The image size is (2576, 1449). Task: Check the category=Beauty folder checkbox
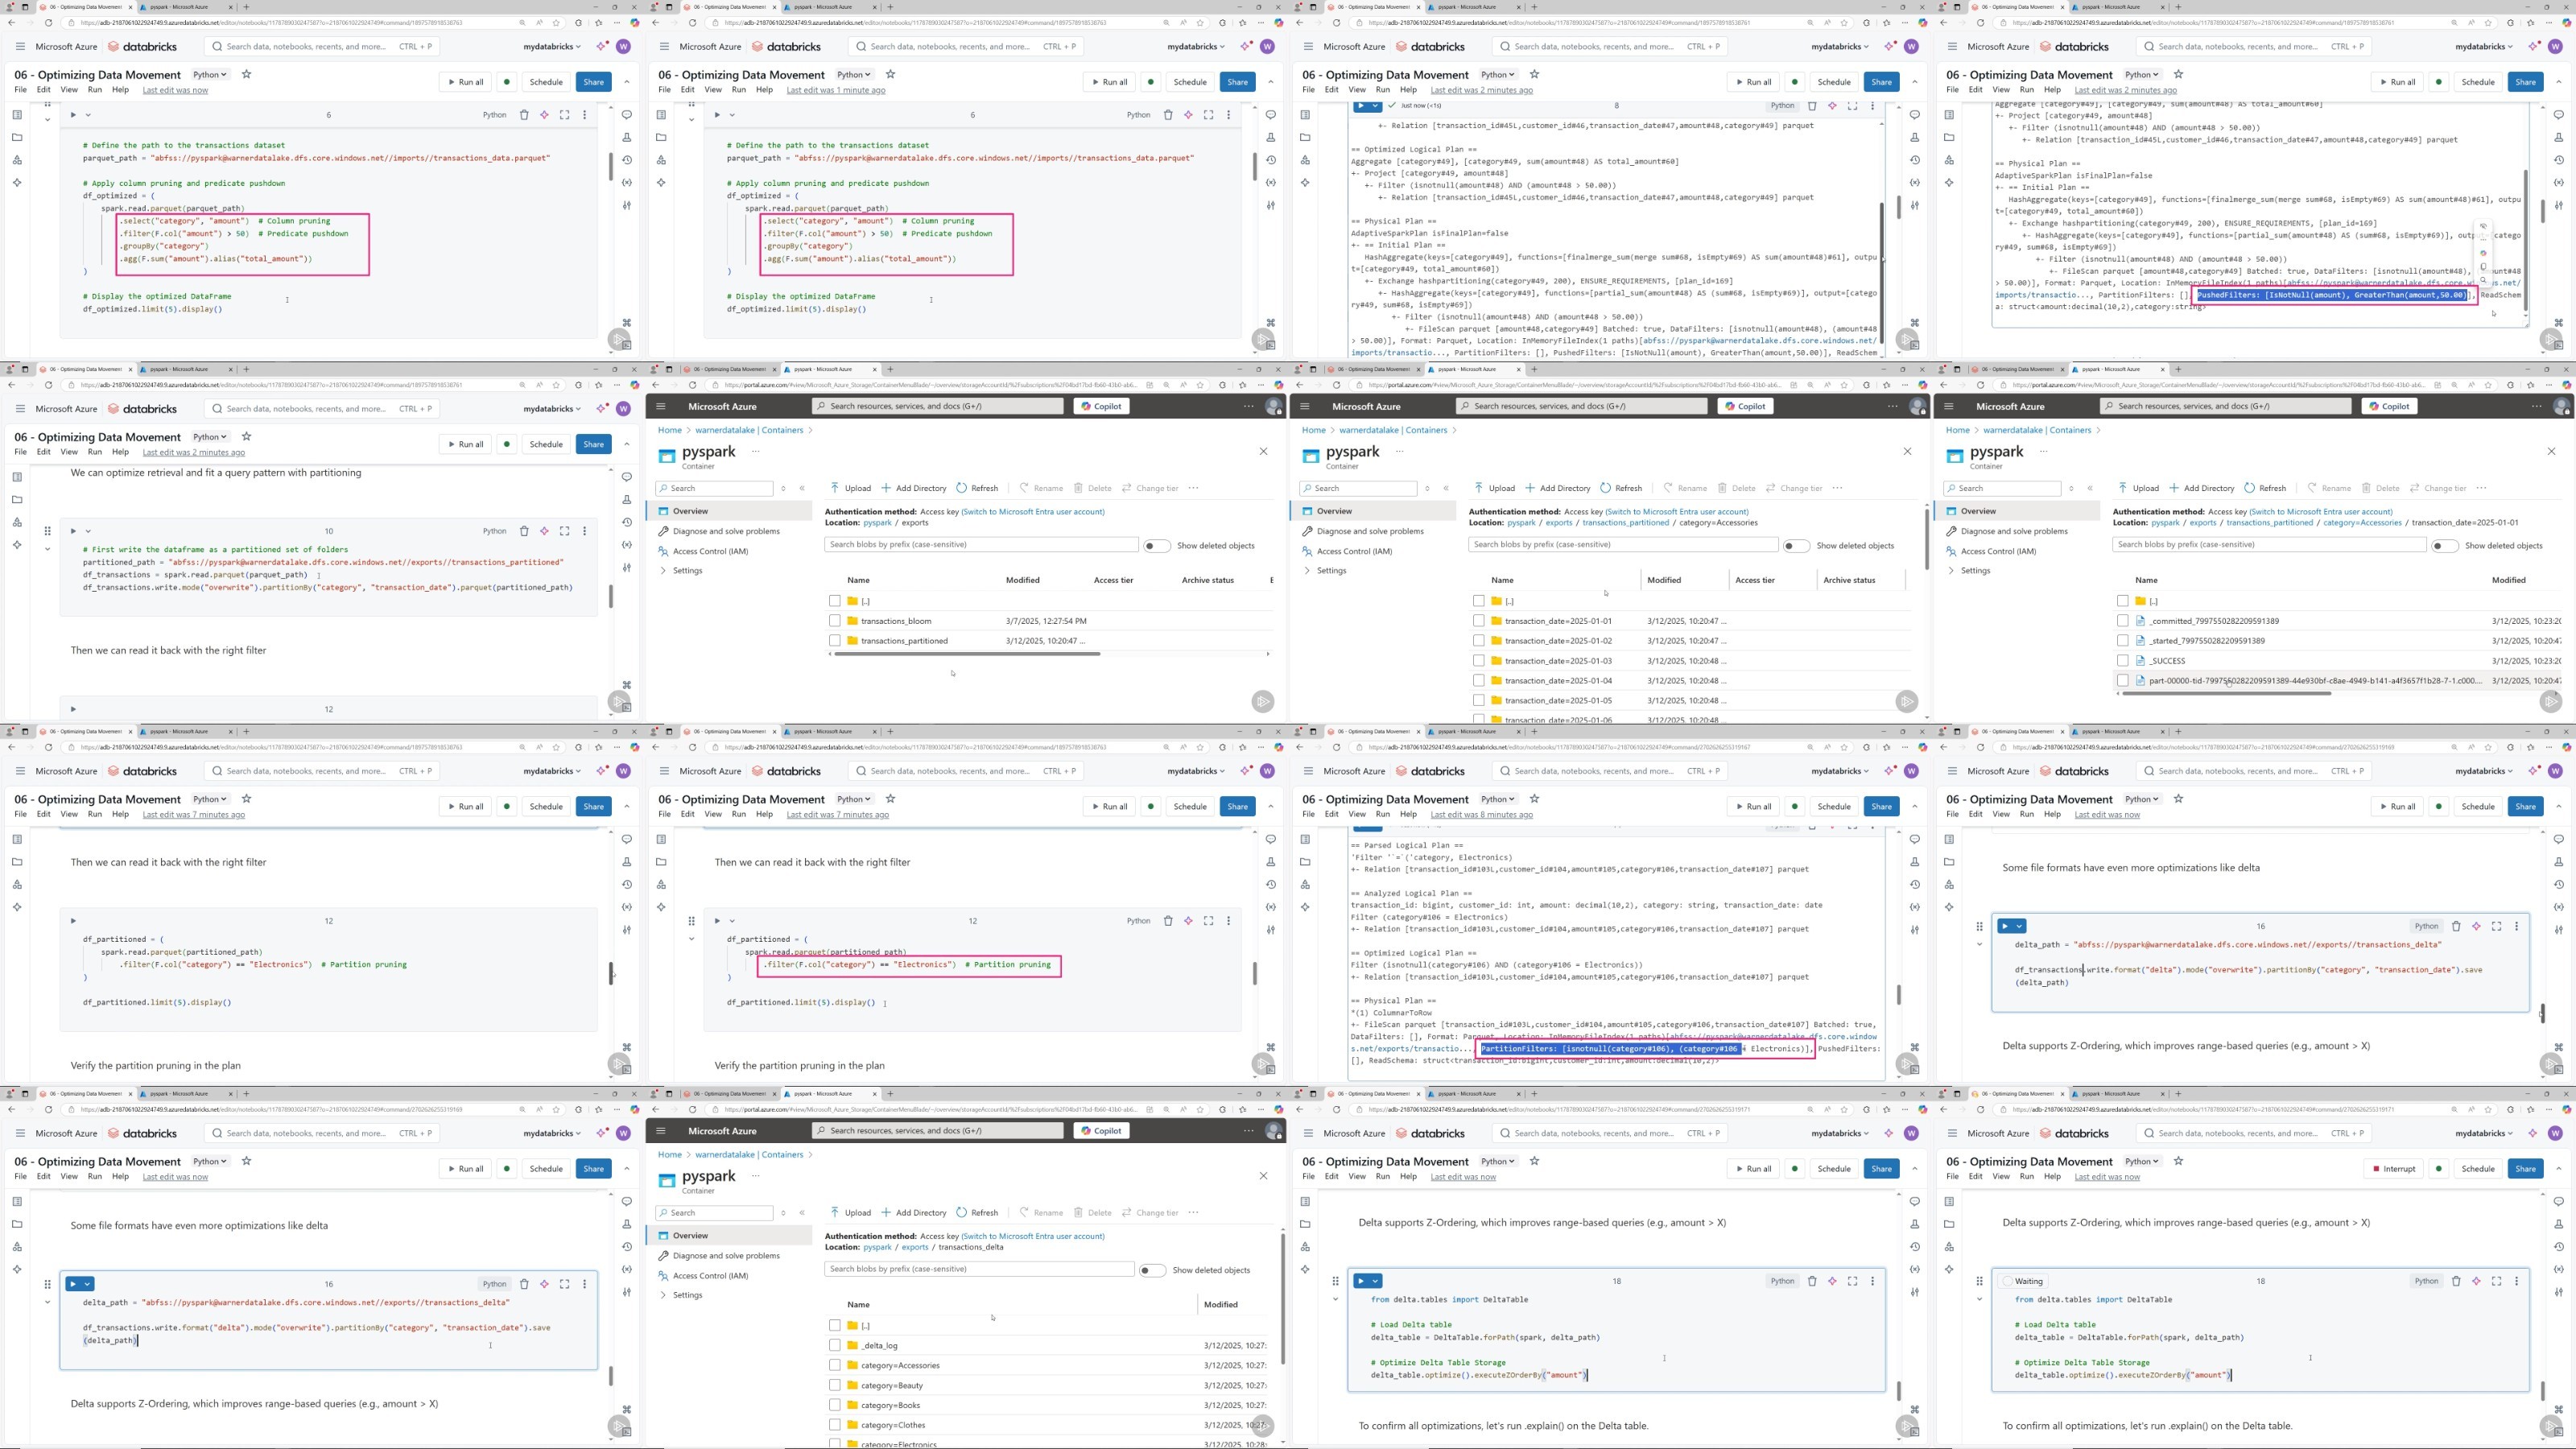[835, 1385]
